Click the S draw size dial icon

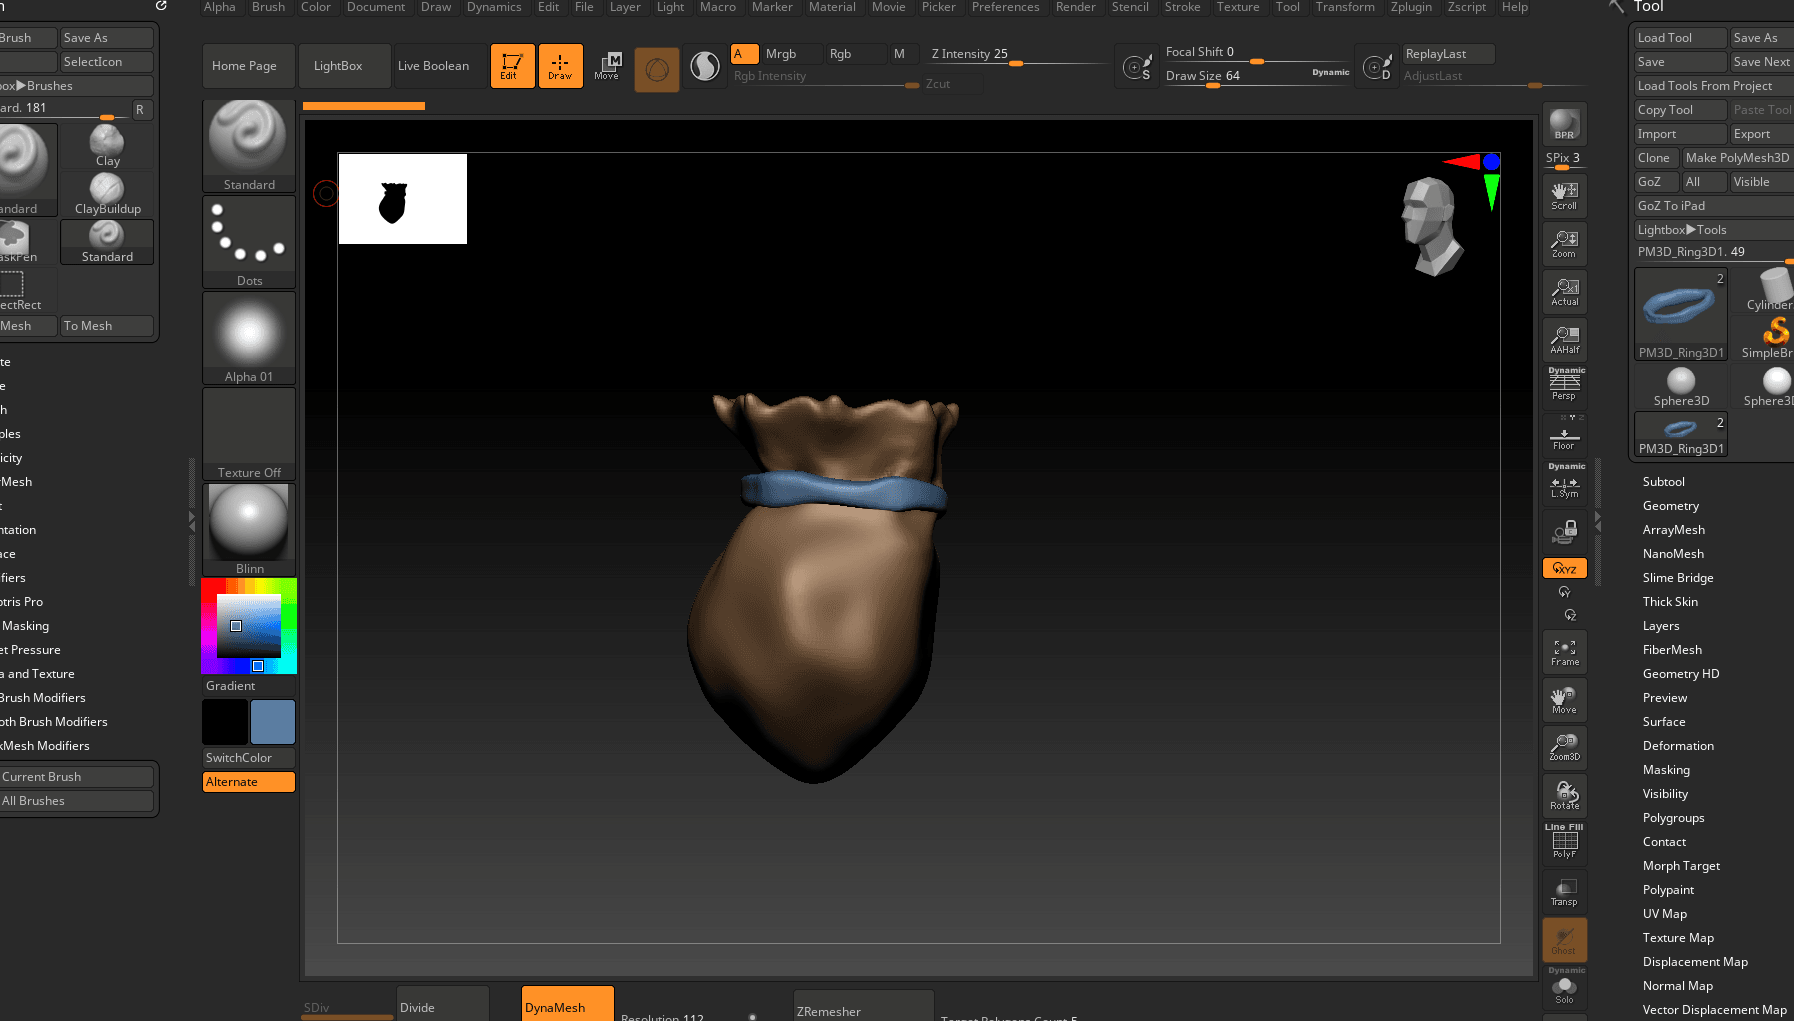pyautogui.click(x=1137, y=68)
